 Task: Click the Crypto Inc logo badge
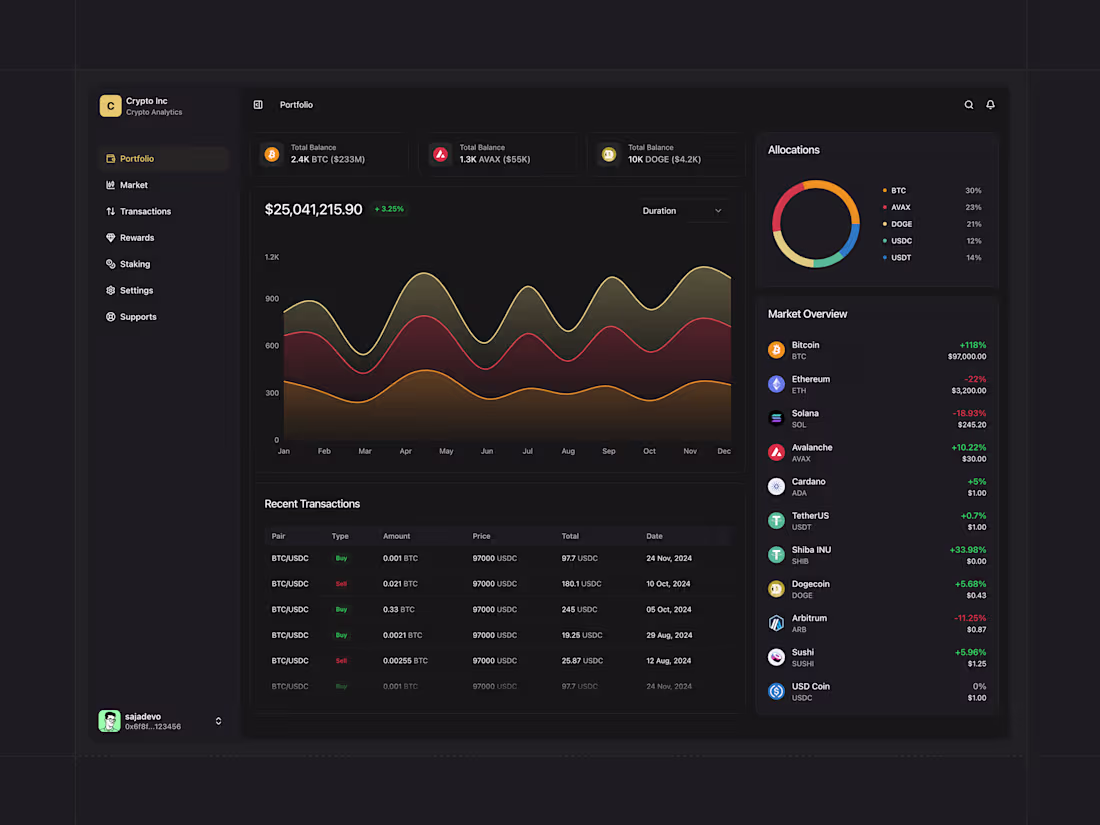coord(110,105)
